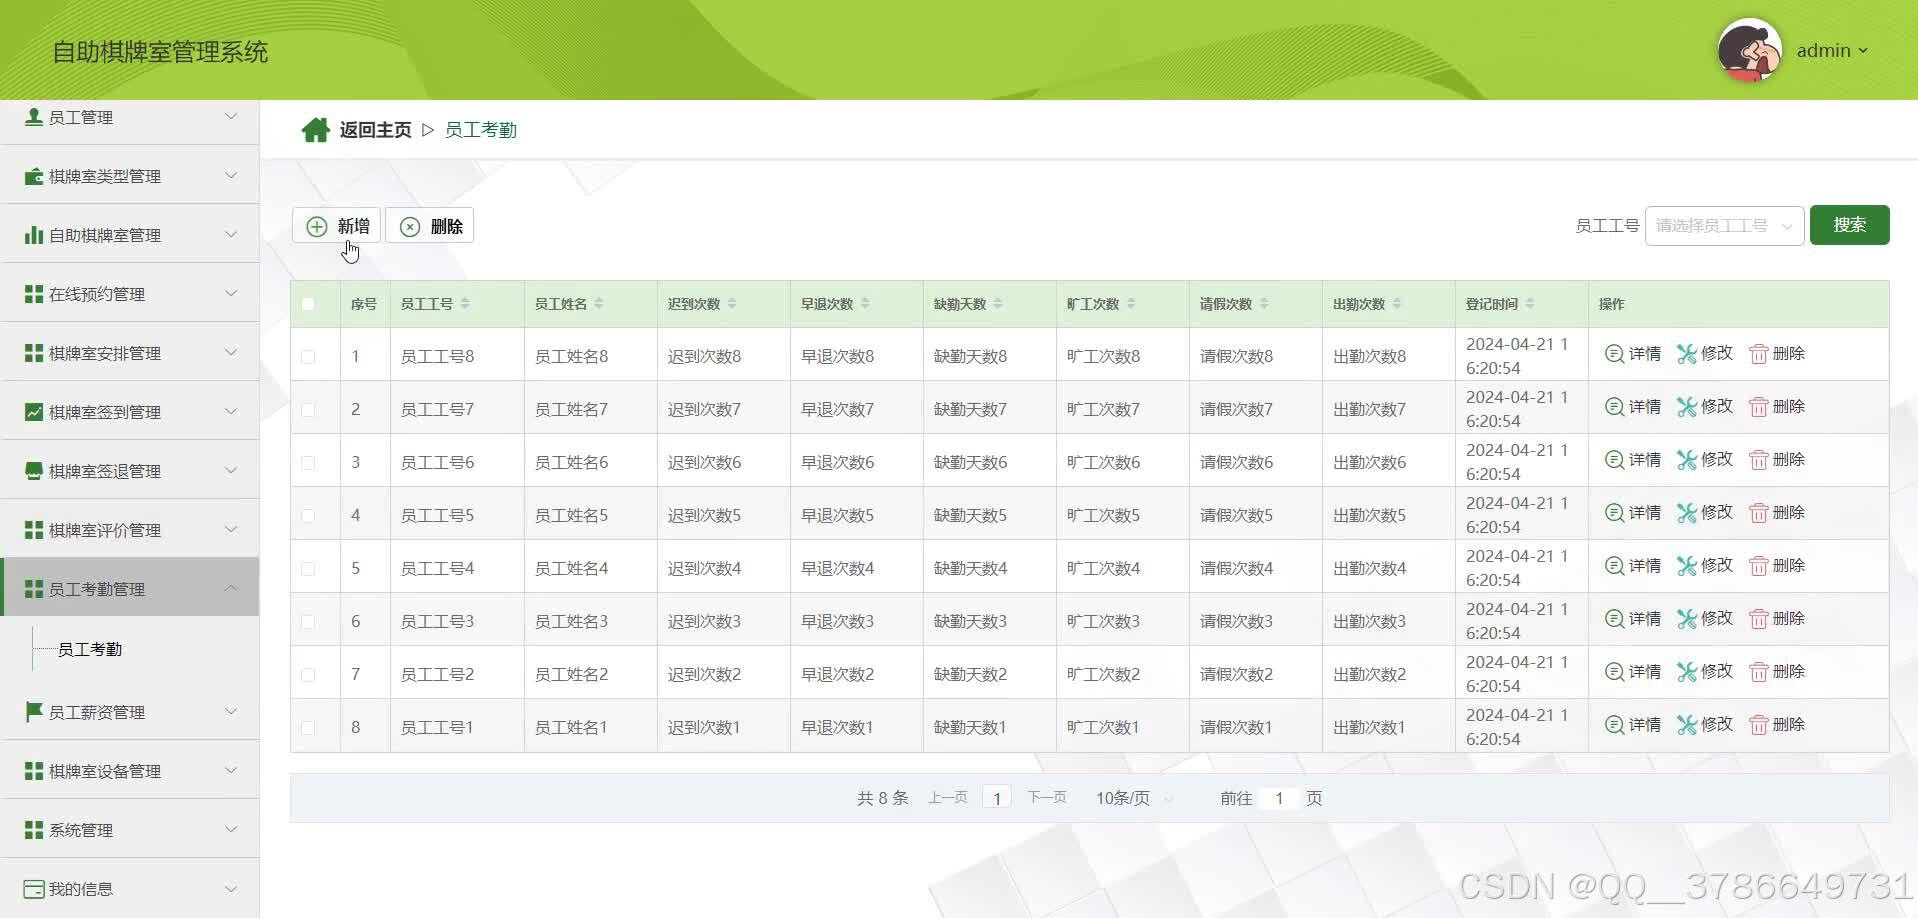Click the flag icon beside 员工薪资管理
This screenshot has height=918, width=1918.
pos(33,711)
